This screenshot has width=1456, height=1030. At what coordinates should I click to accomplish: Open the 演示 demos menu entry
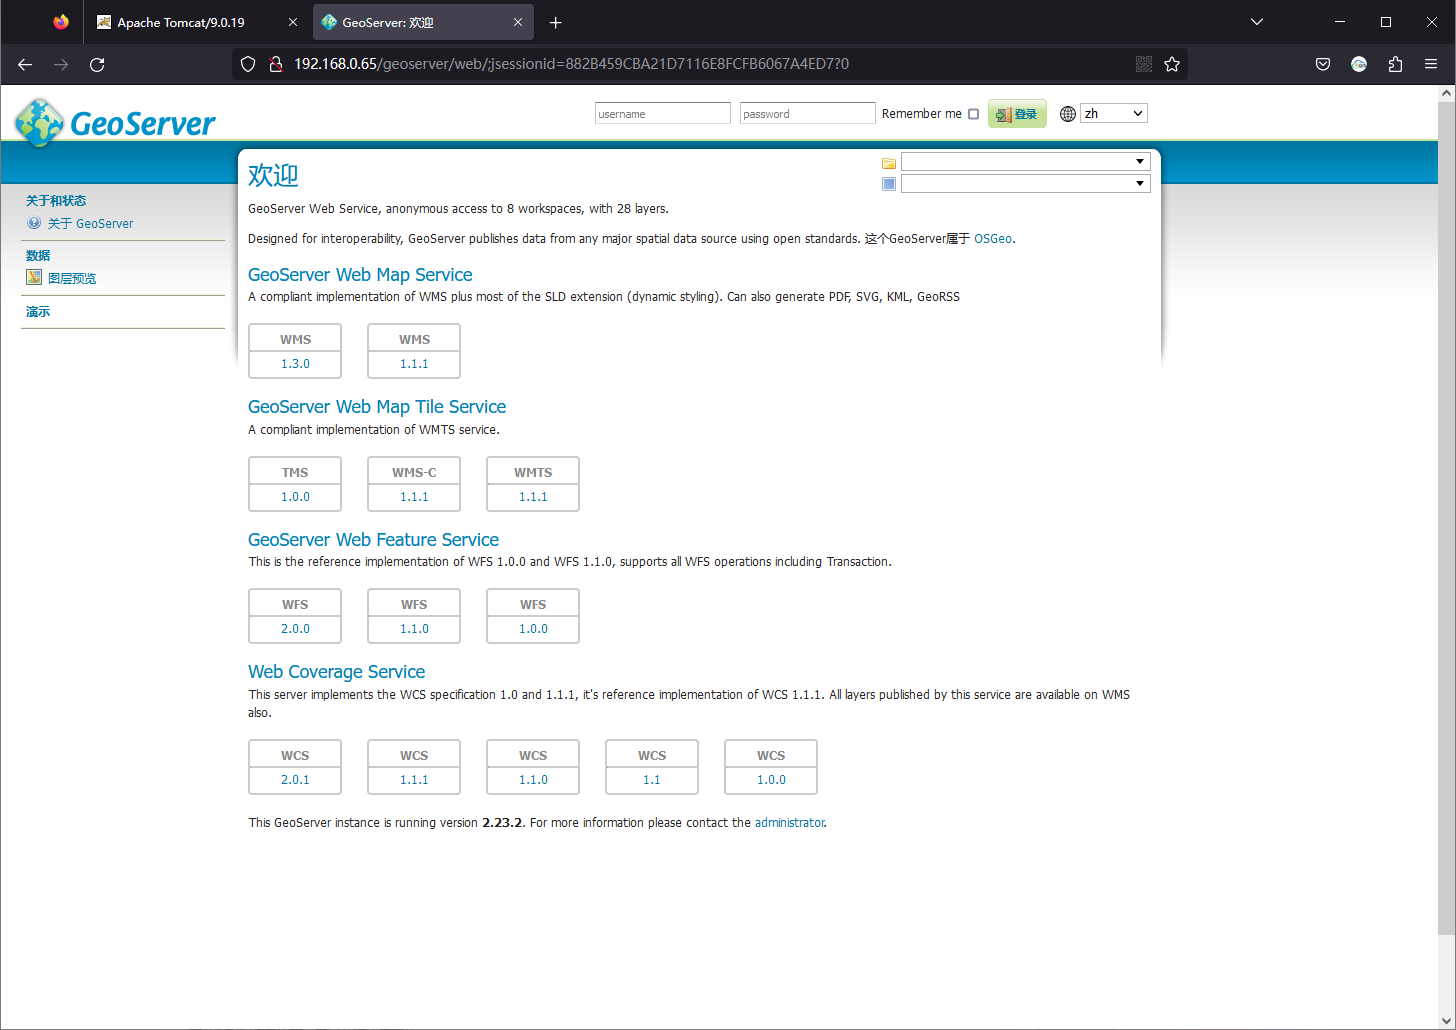click(x=38, y=312)
